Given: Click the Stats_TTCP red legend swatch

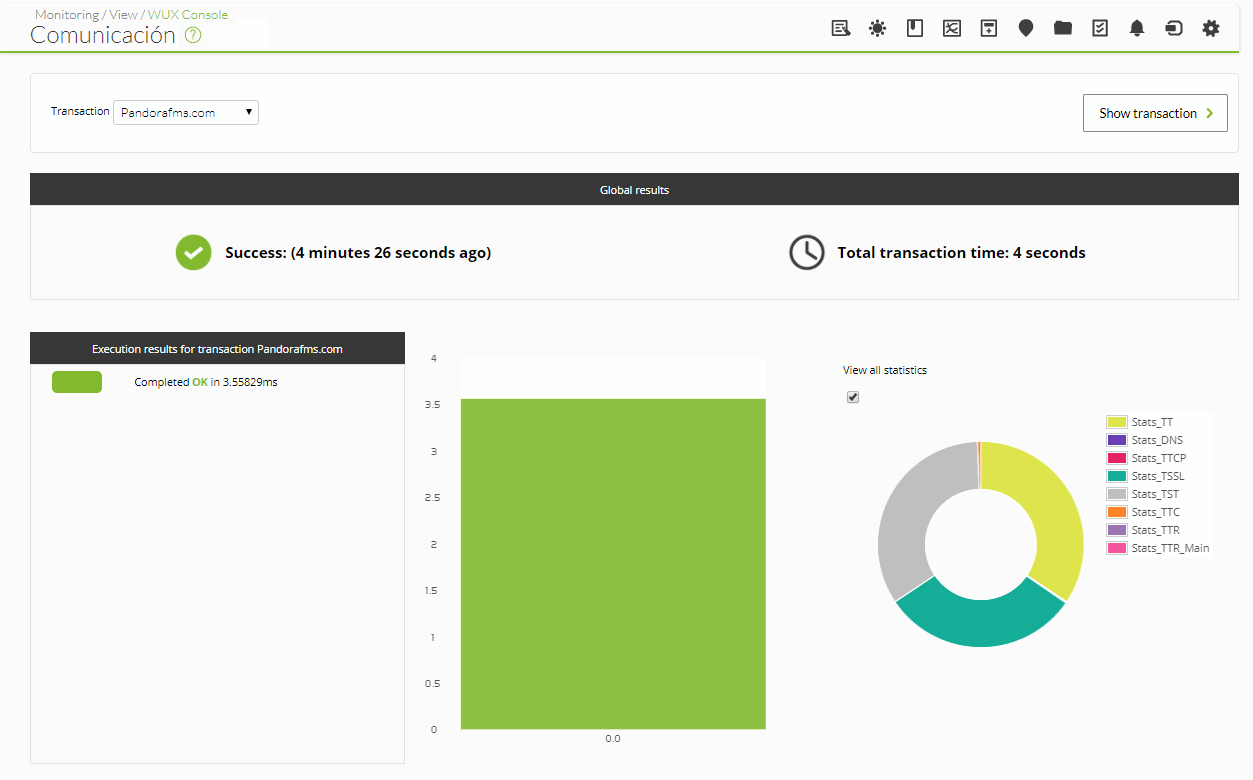Looking at the screenshot, I should pos(1117,458).
